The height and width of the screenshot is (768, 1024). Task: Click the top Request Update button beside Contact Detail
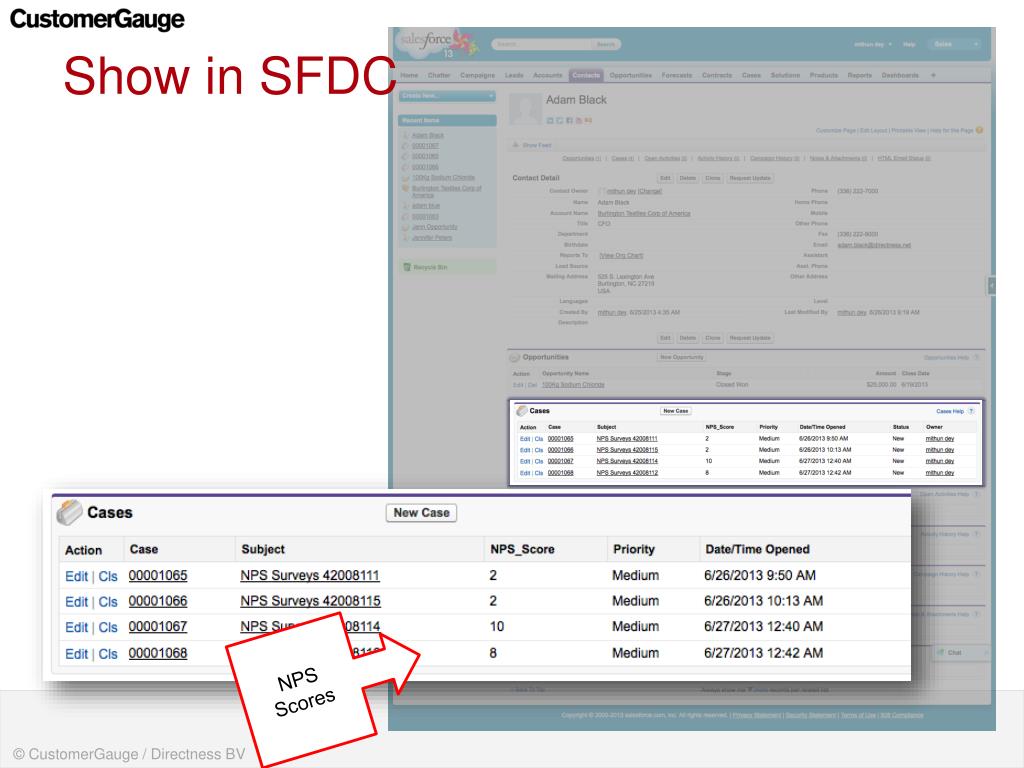click(750, 178)
